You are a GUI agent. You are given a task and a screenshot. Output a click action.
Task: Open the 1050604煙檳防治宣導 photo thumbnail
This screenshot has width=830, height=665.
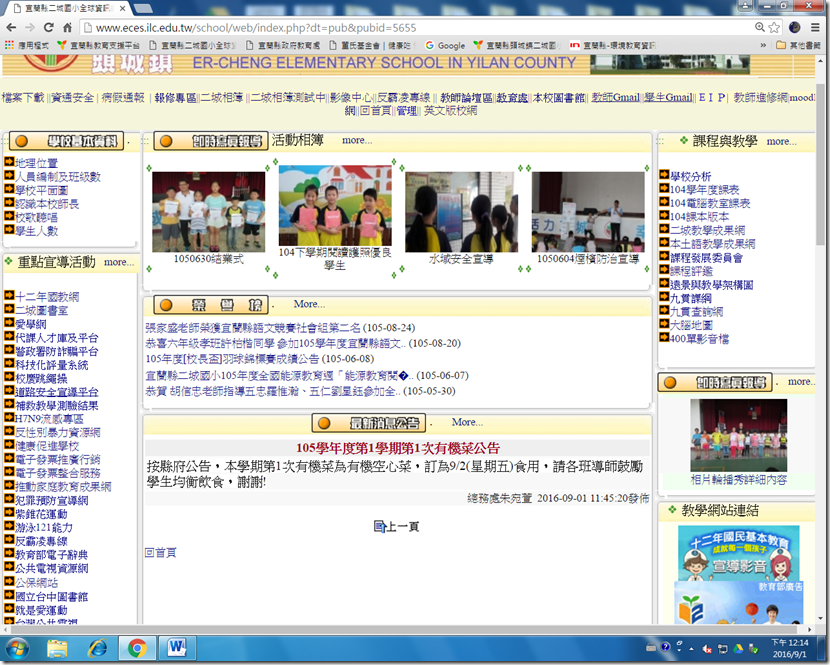(x=588, y=211)
